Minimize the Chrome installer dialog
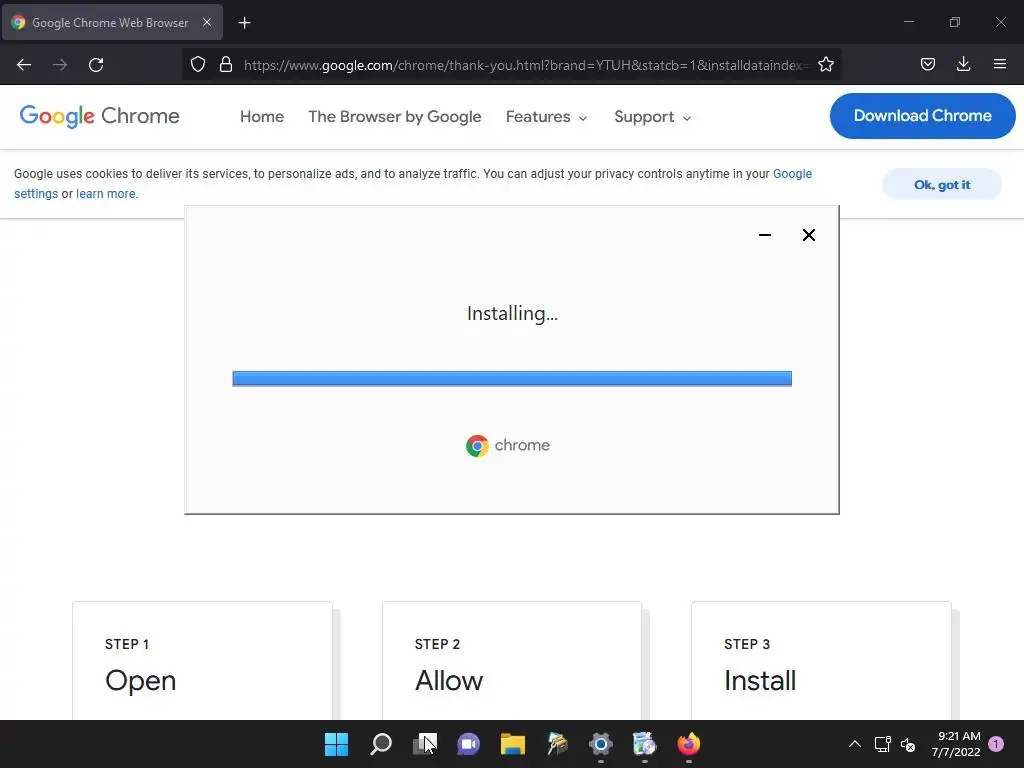The width and height of the screenshot is (1024, 768). (765, 235)
